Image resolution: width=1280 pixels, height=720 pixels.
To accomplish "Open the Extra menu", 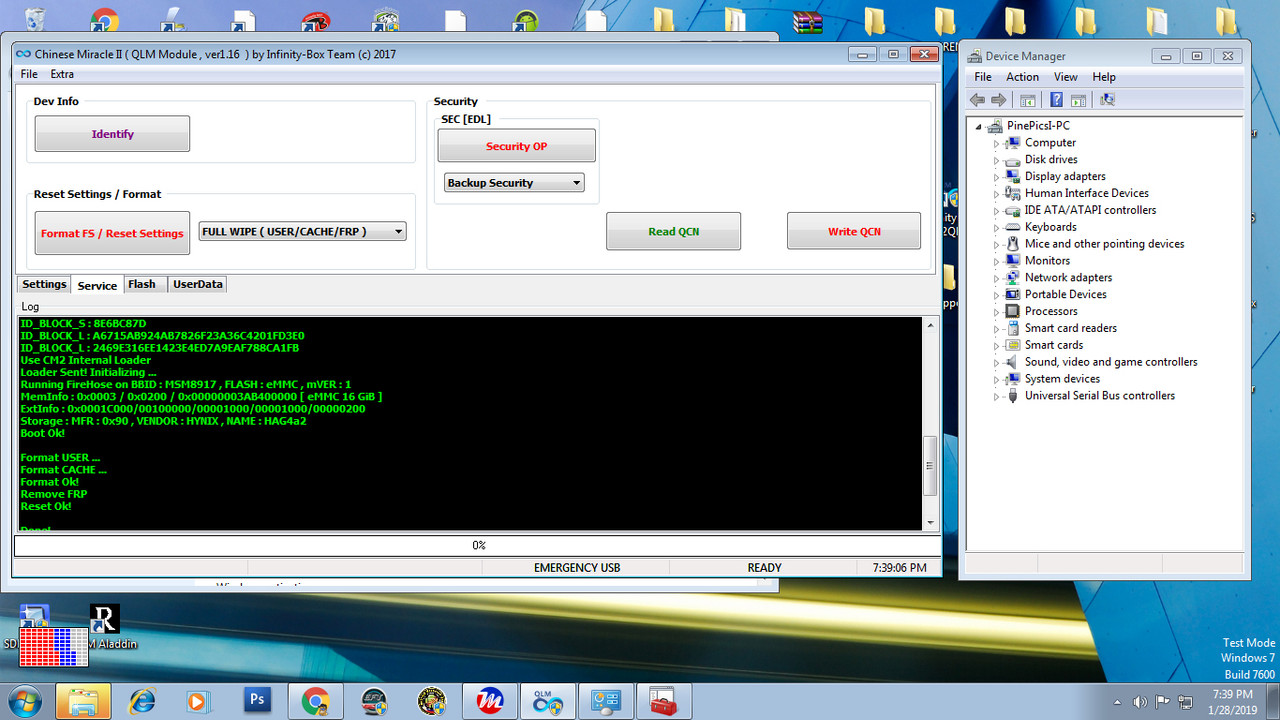I will click(x=62, y=74).
